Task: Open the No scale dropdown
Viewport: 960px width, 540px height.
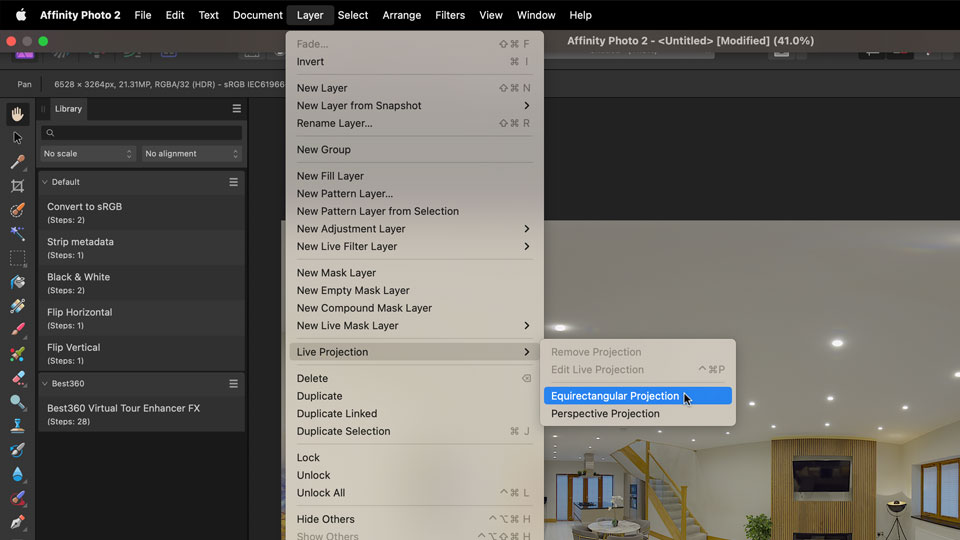Action: [x=88, y=154]
